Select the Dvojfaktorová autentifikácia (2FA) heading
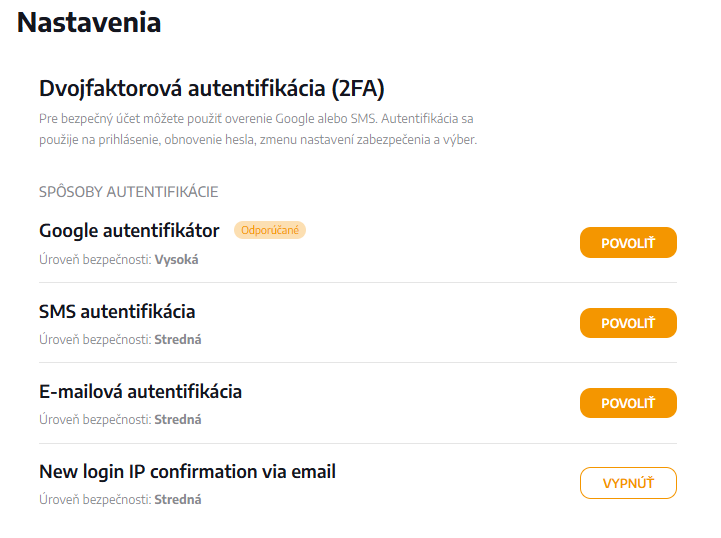 point(212,88)
